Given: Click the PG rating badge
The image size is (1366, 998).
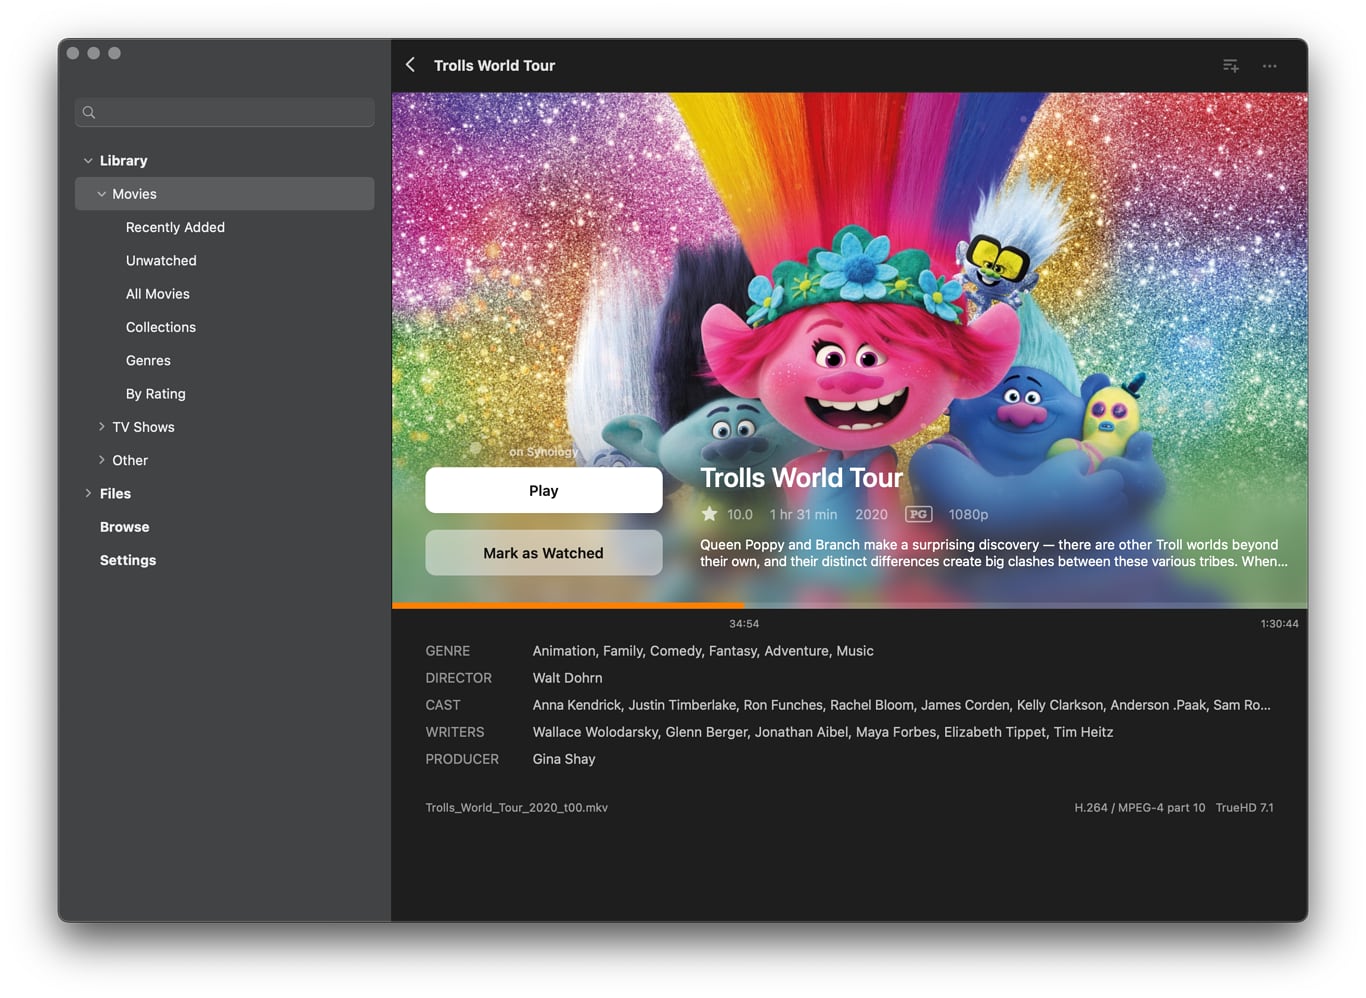Looking at the screenshot, I should click(x=918, y=514).
